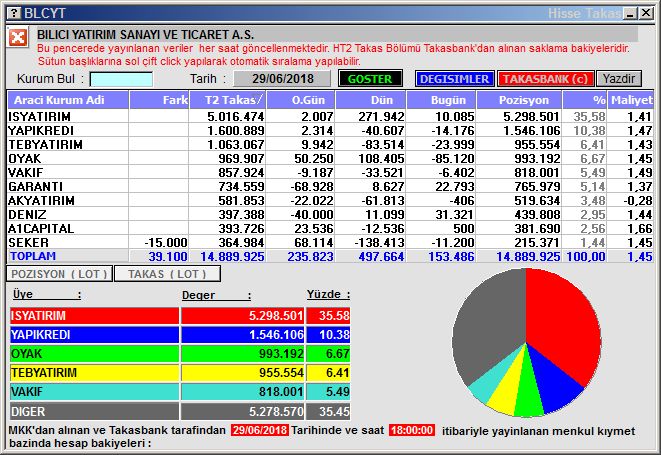Click AKYATIRIM's Maliyet value -0,28
This screenshot has width=661, height=455.
(x=638, y=201)
